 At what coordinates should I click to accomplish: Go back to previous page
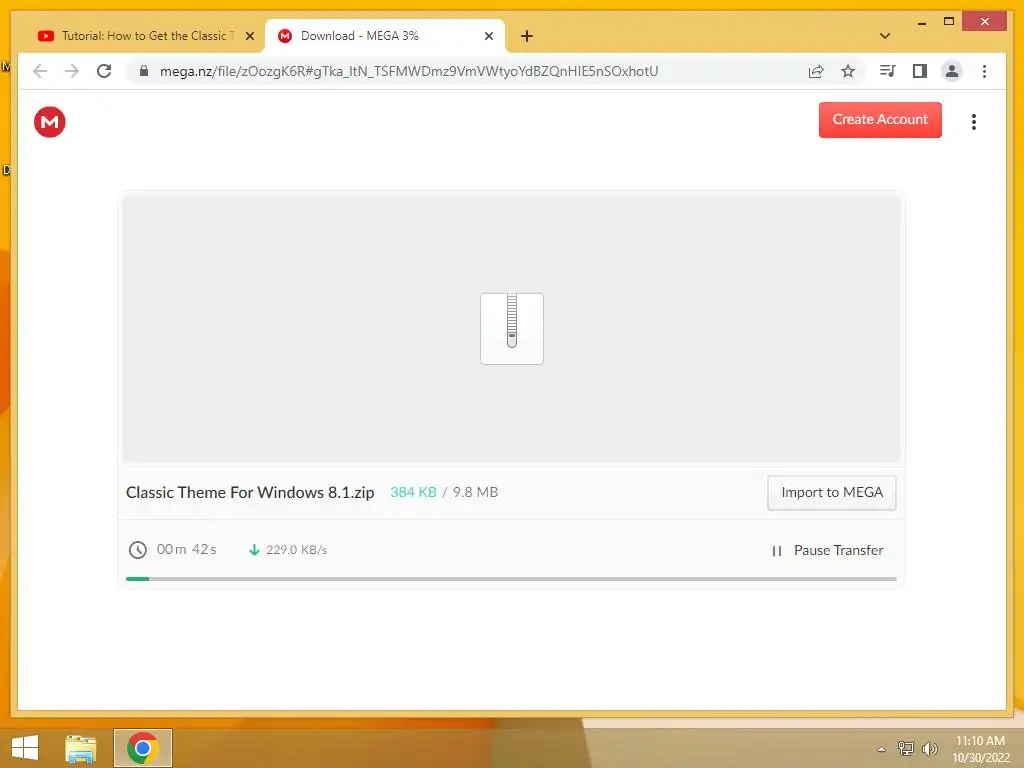click(40, 71)
